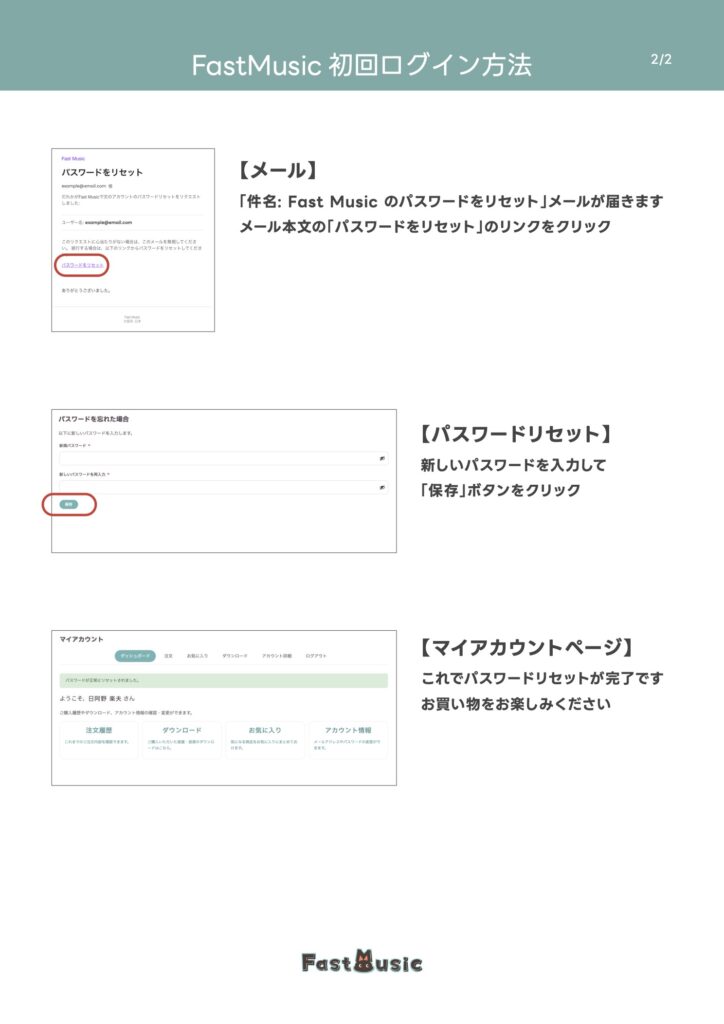Toggle visibility eye in the re-enter password field
The width and height of the screenshot is (724, 1024).
[383, 487]
